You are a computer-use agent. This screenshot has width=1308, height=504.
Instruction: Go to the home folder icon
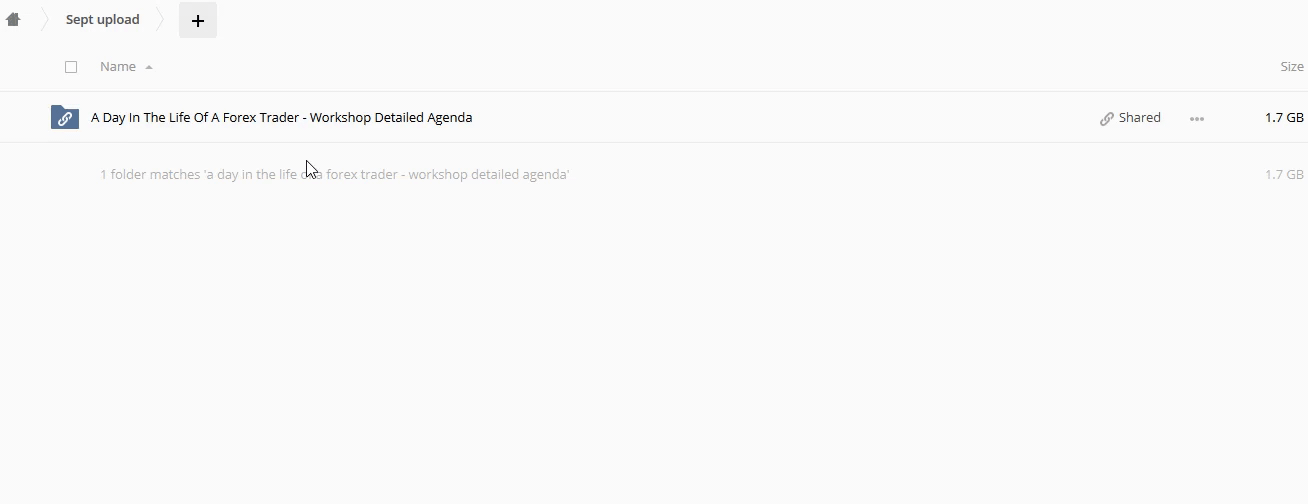click(13, 19)
